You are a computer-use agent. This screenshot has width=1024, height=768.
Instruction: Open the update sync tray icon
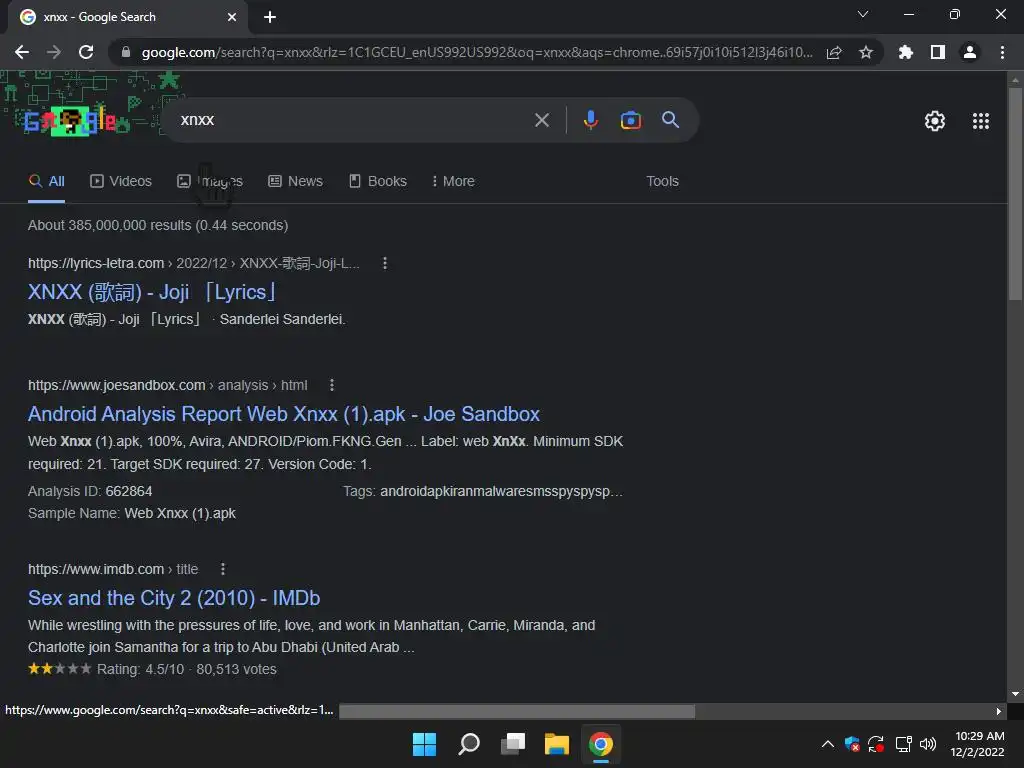click(876, 744)
